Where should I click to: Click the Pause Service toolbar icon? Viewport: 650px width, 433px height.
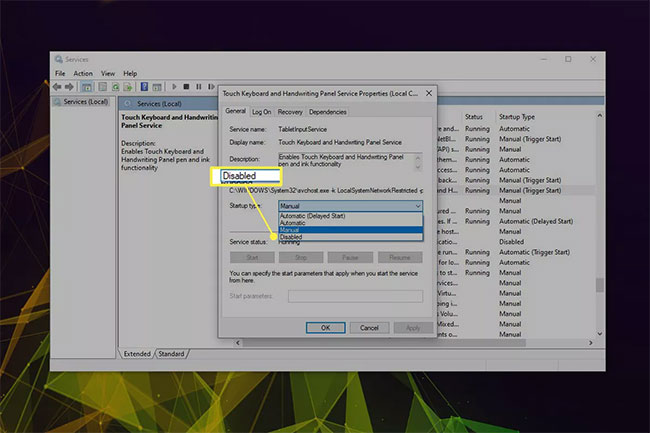pyautogui.click(x=199, y=87)
